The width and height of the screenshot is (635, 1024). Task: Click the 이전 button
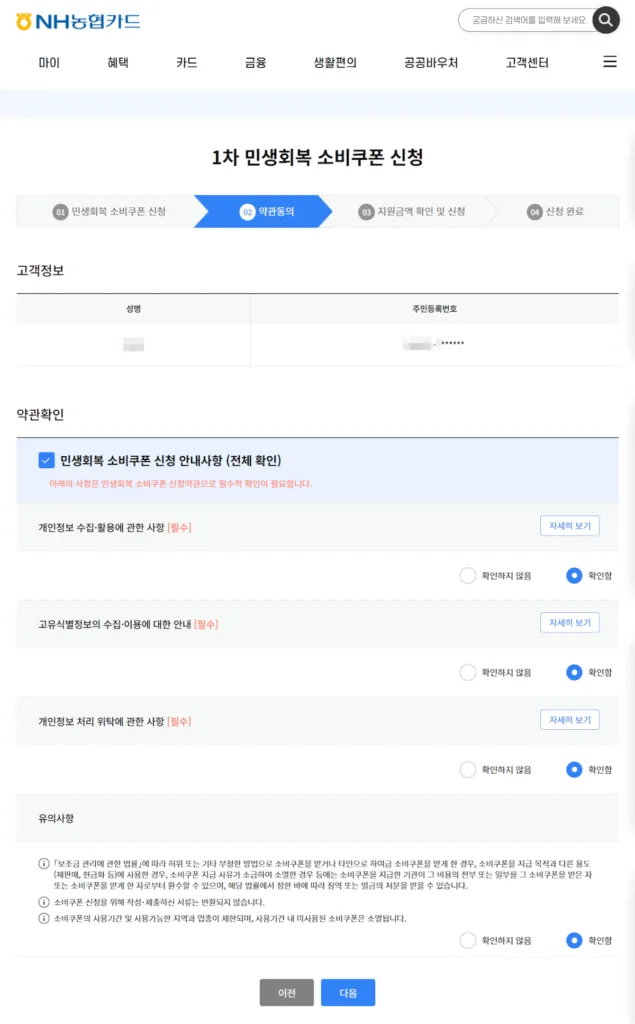287,993
